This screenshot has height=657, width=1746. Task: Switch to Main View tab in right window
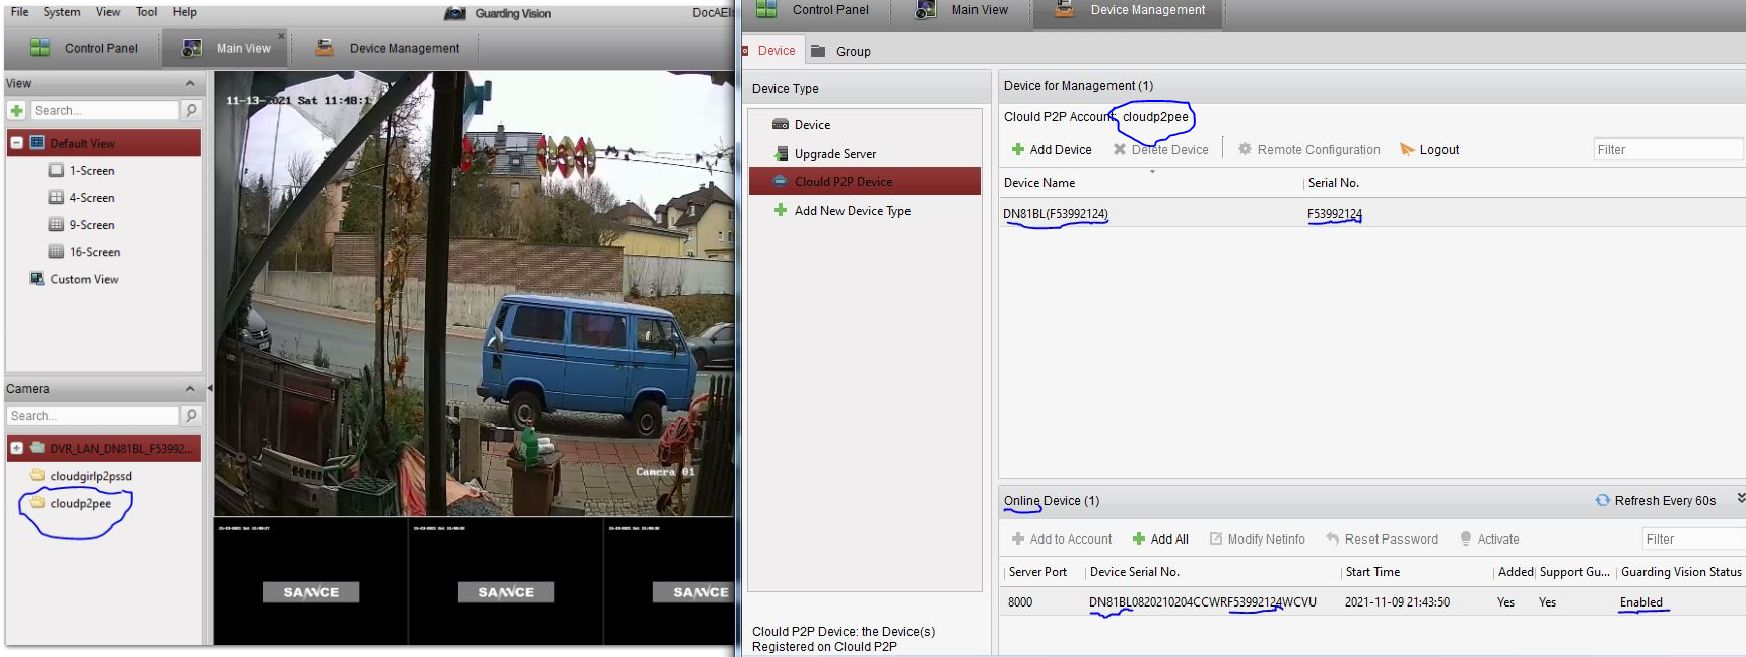[x=963, y=10]
